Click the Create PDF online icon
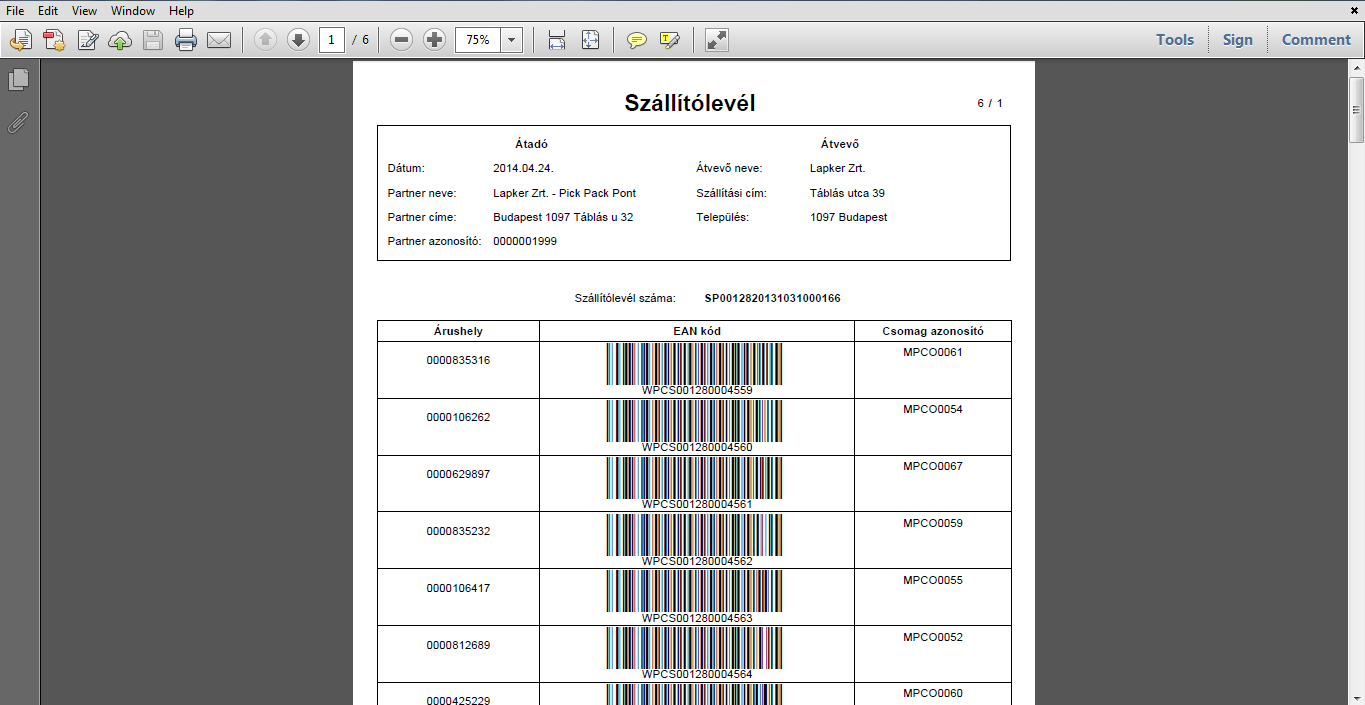The width and height of the screenshot is (1365, 705). 21,40
